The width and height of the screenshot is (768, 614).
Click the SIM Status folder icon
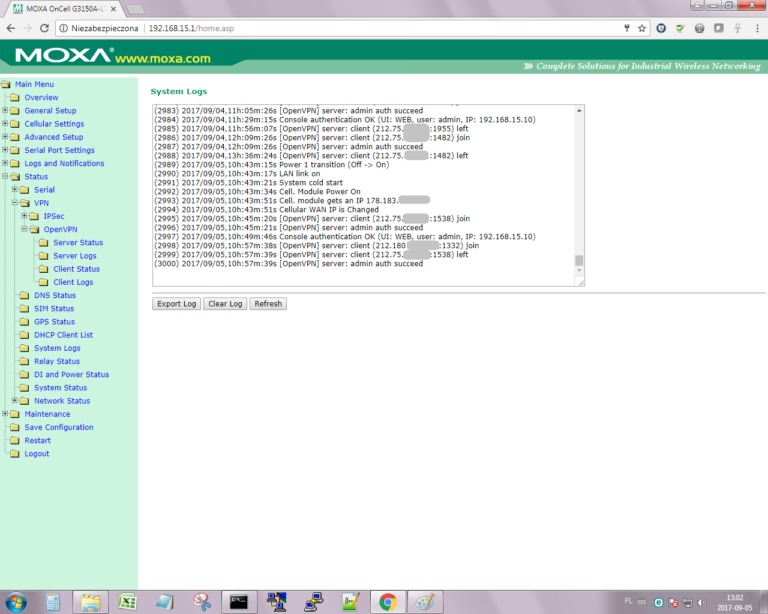[x=24, y=308]
